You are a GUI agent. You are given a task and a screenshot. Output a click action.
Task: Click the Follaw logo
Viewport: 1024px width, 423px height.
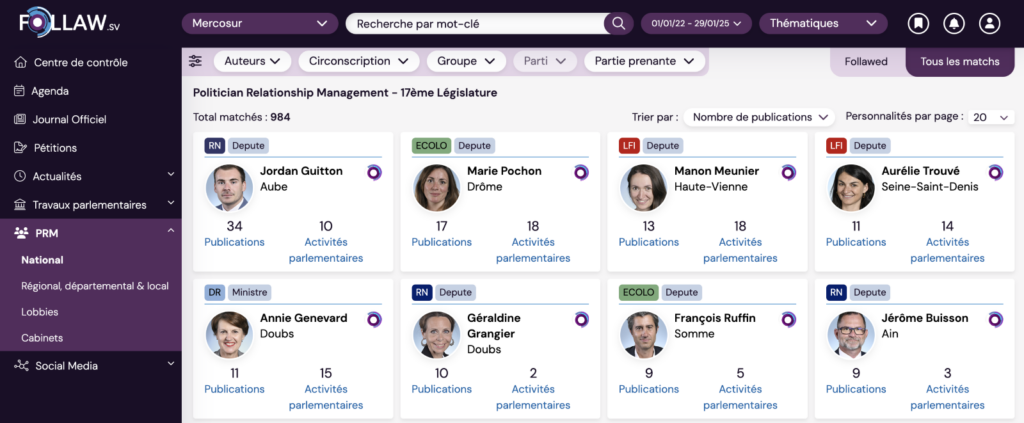(66, 22)
